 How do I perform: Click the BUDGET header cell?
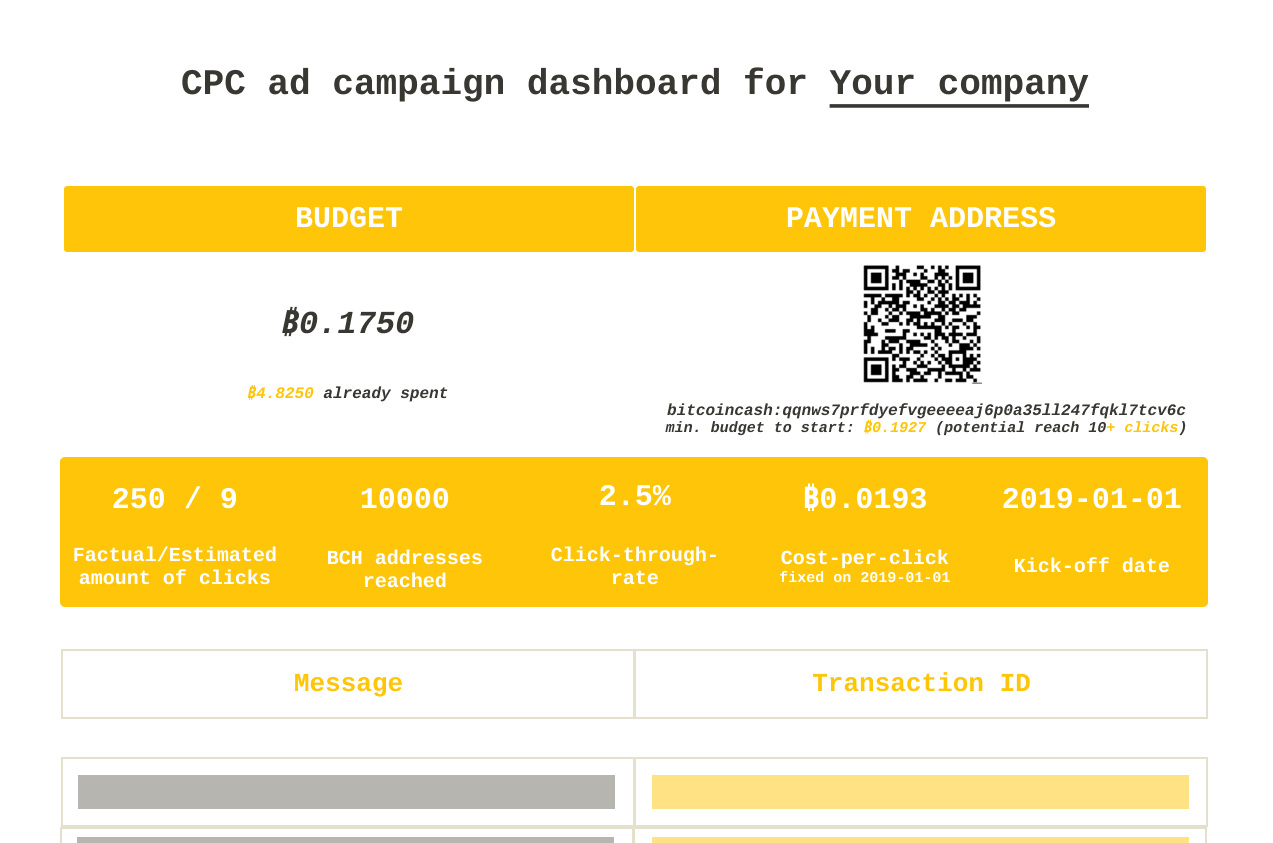pos(348,217)
